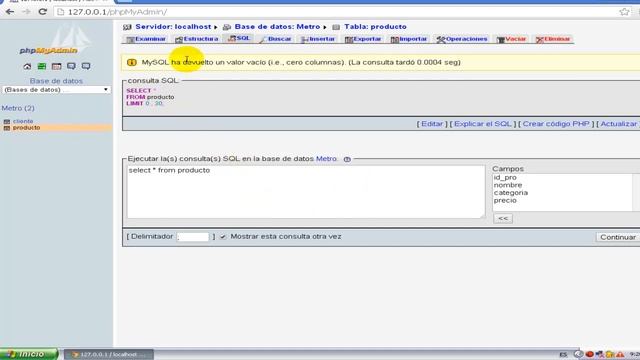Open the query window icon in sidebar
640x360 pixels.
click(x=56, y=66)
